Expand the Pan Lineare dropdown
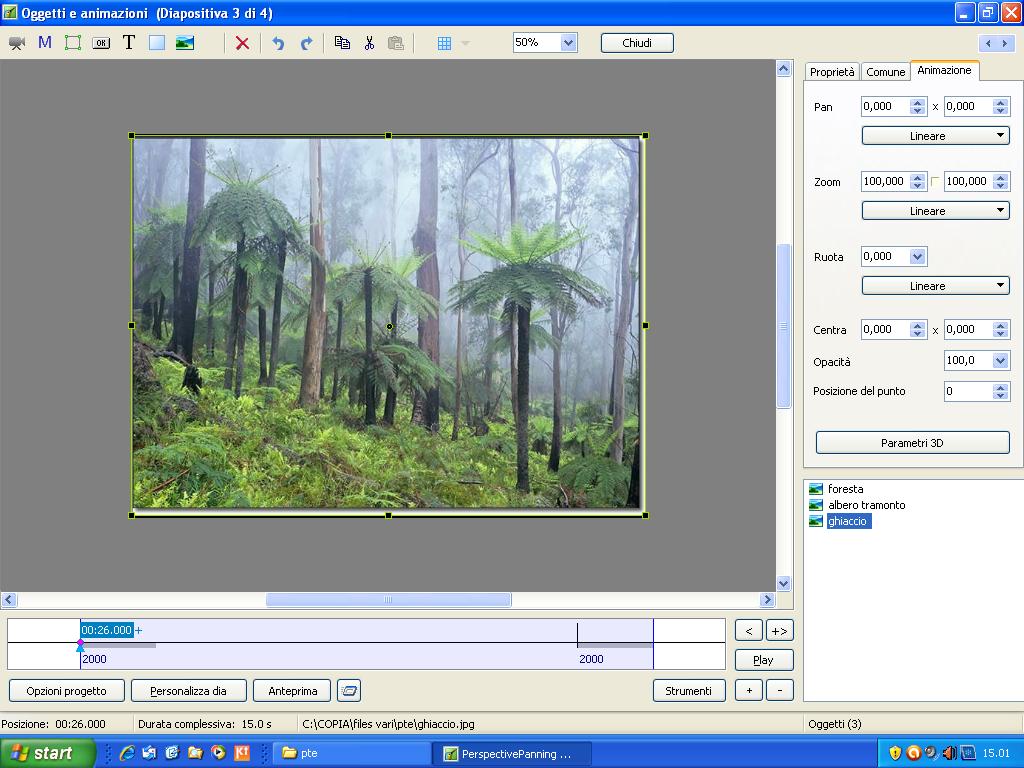The height and width of the screenshot is (768, 1024). [x=935, y=136]
